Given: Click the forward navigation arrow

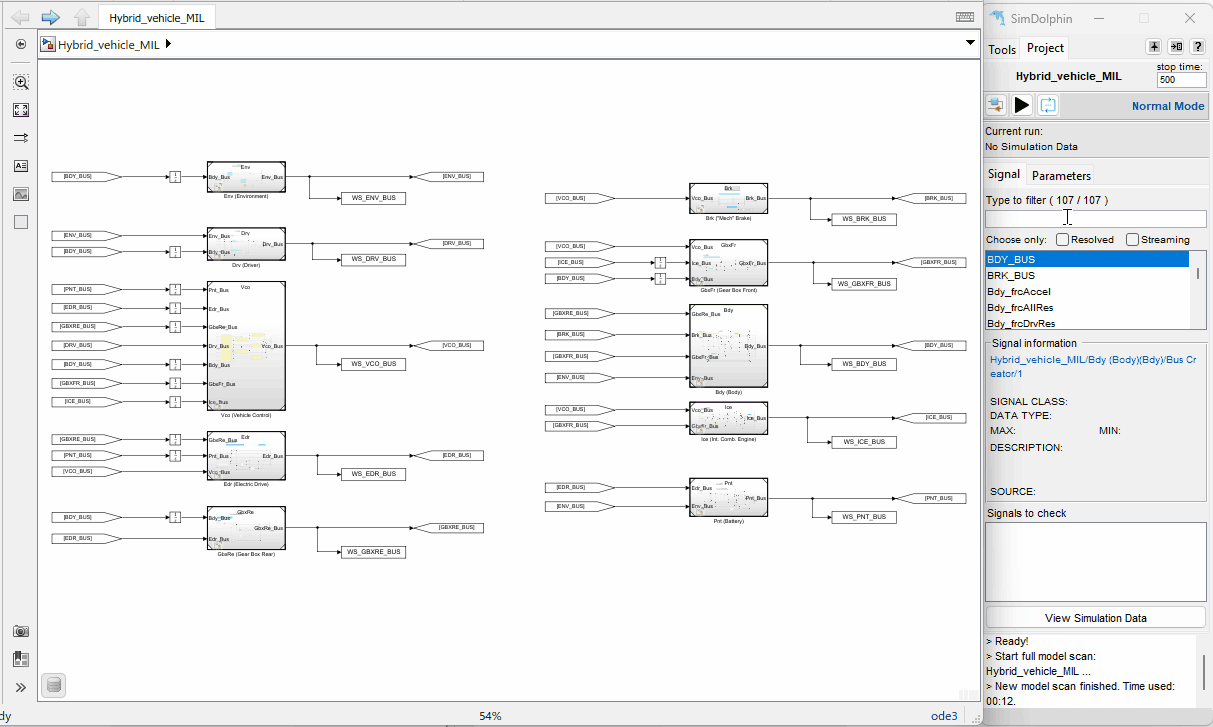Looking at the screenshot, I should [50, 17].
